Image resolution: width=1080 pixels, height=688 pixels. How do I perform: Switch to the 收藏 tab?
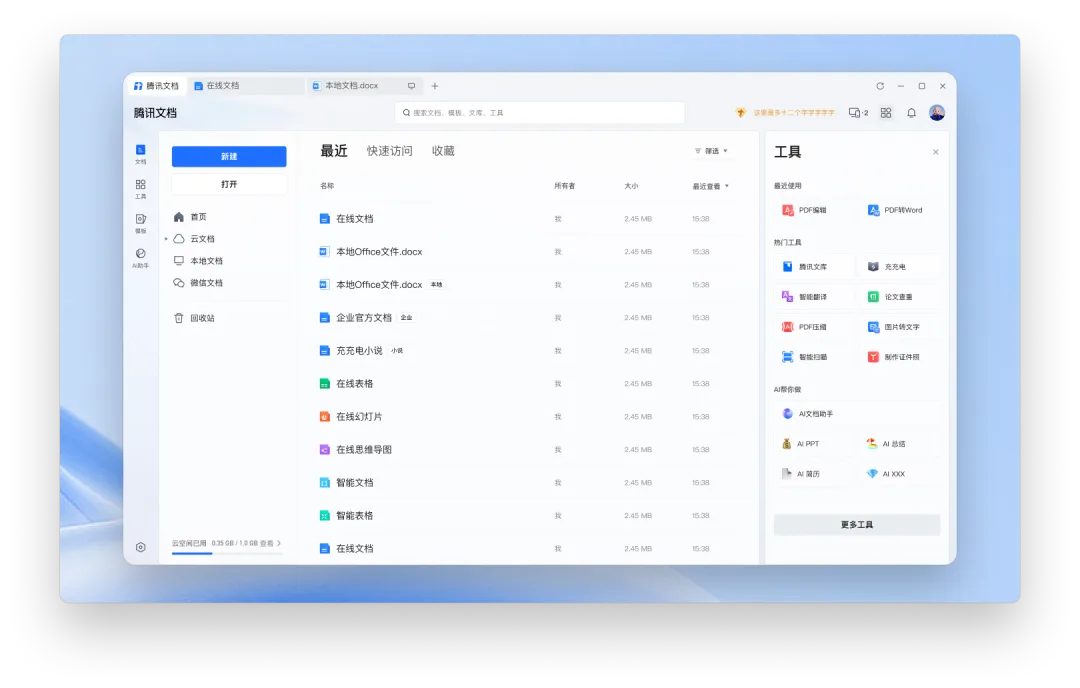pyautogui.click(x=443, y=151)
